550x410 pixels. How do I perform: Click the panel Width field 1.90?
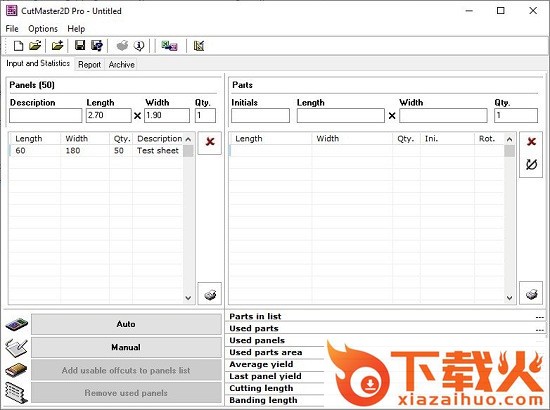point(167,115)
